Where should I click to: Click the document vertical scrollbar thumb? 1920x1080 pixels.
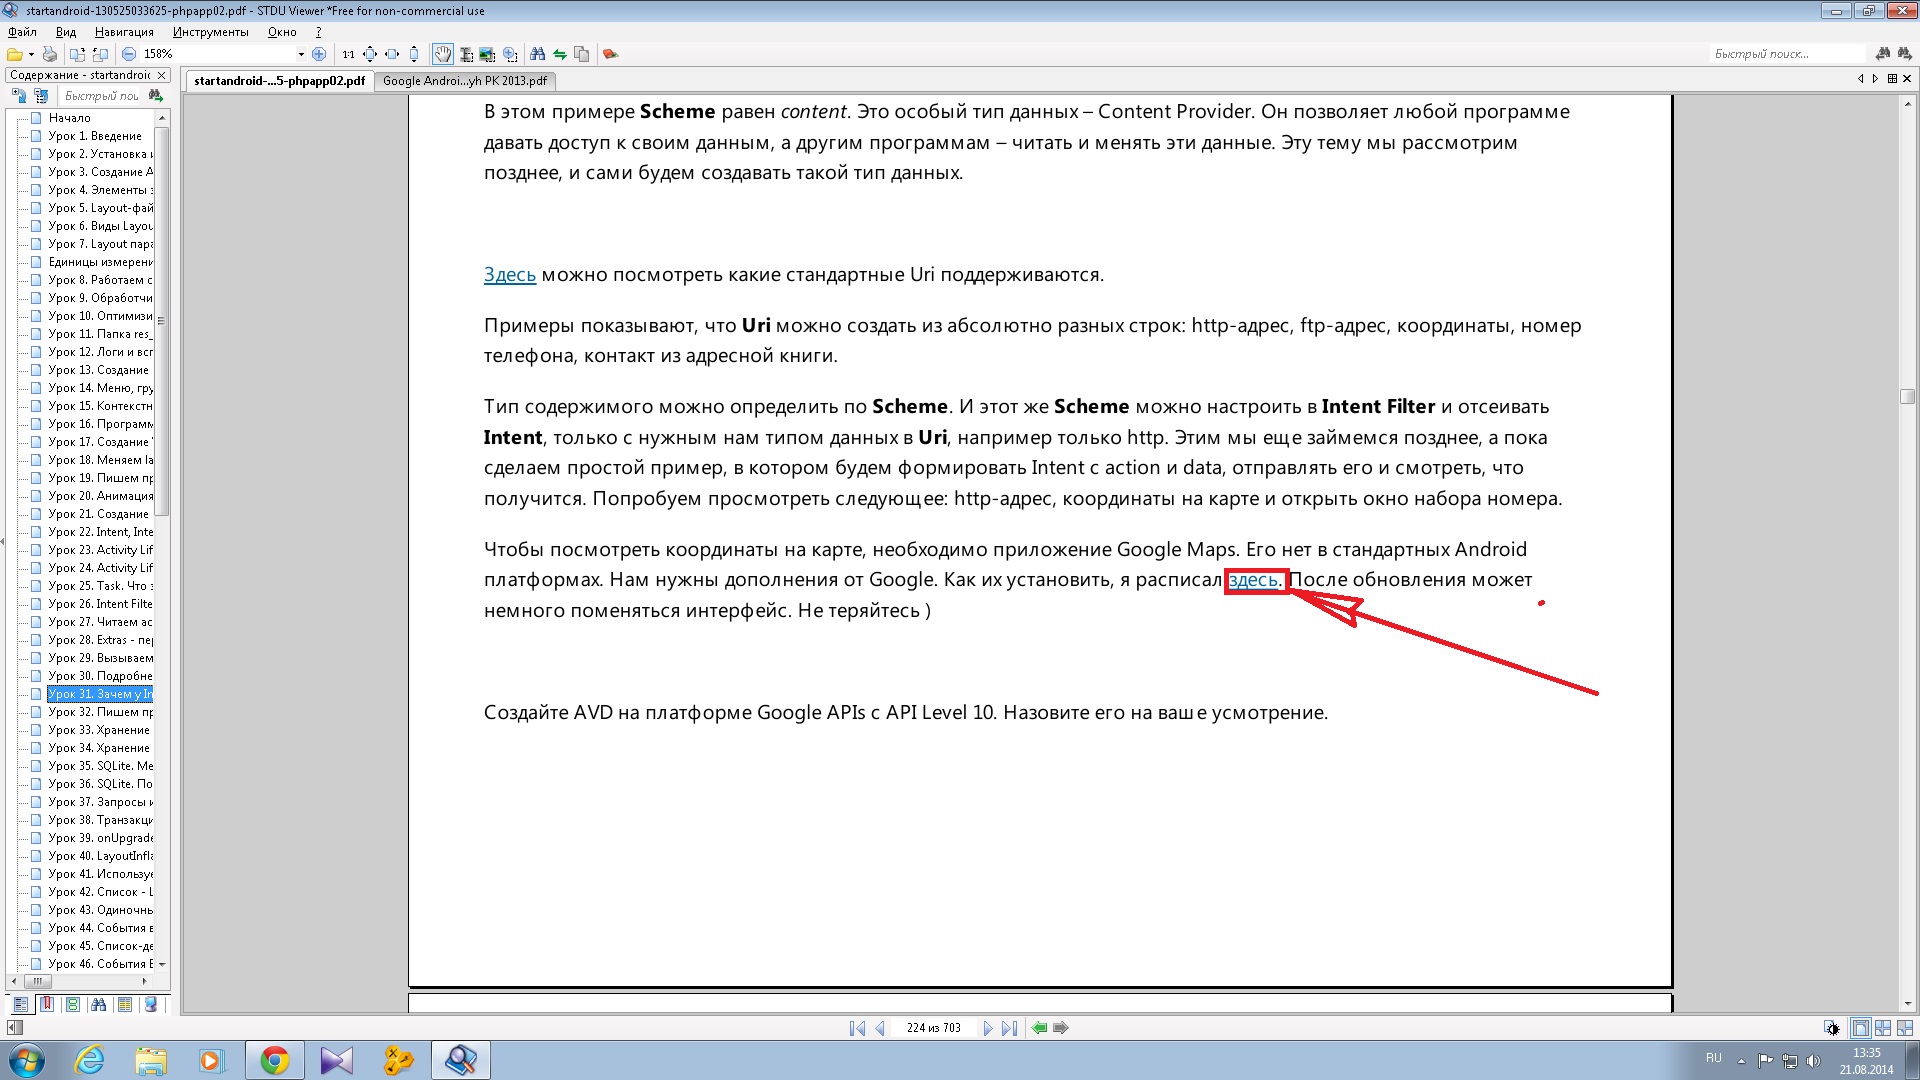(1907, 396)
